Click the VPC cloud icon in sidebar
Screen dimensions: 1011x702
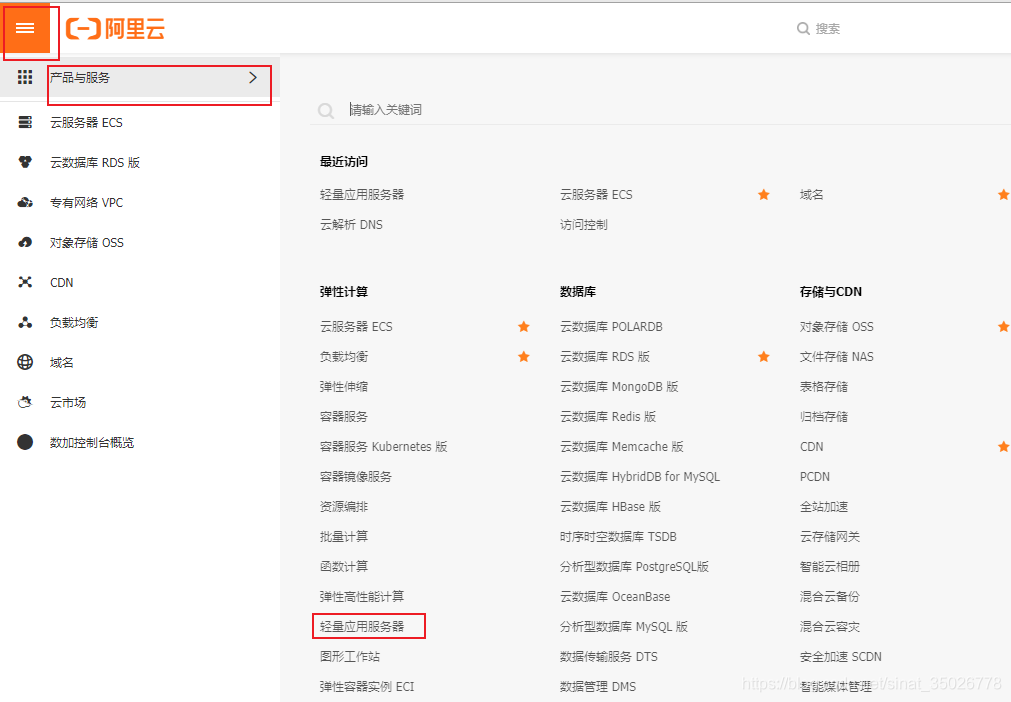25,202
